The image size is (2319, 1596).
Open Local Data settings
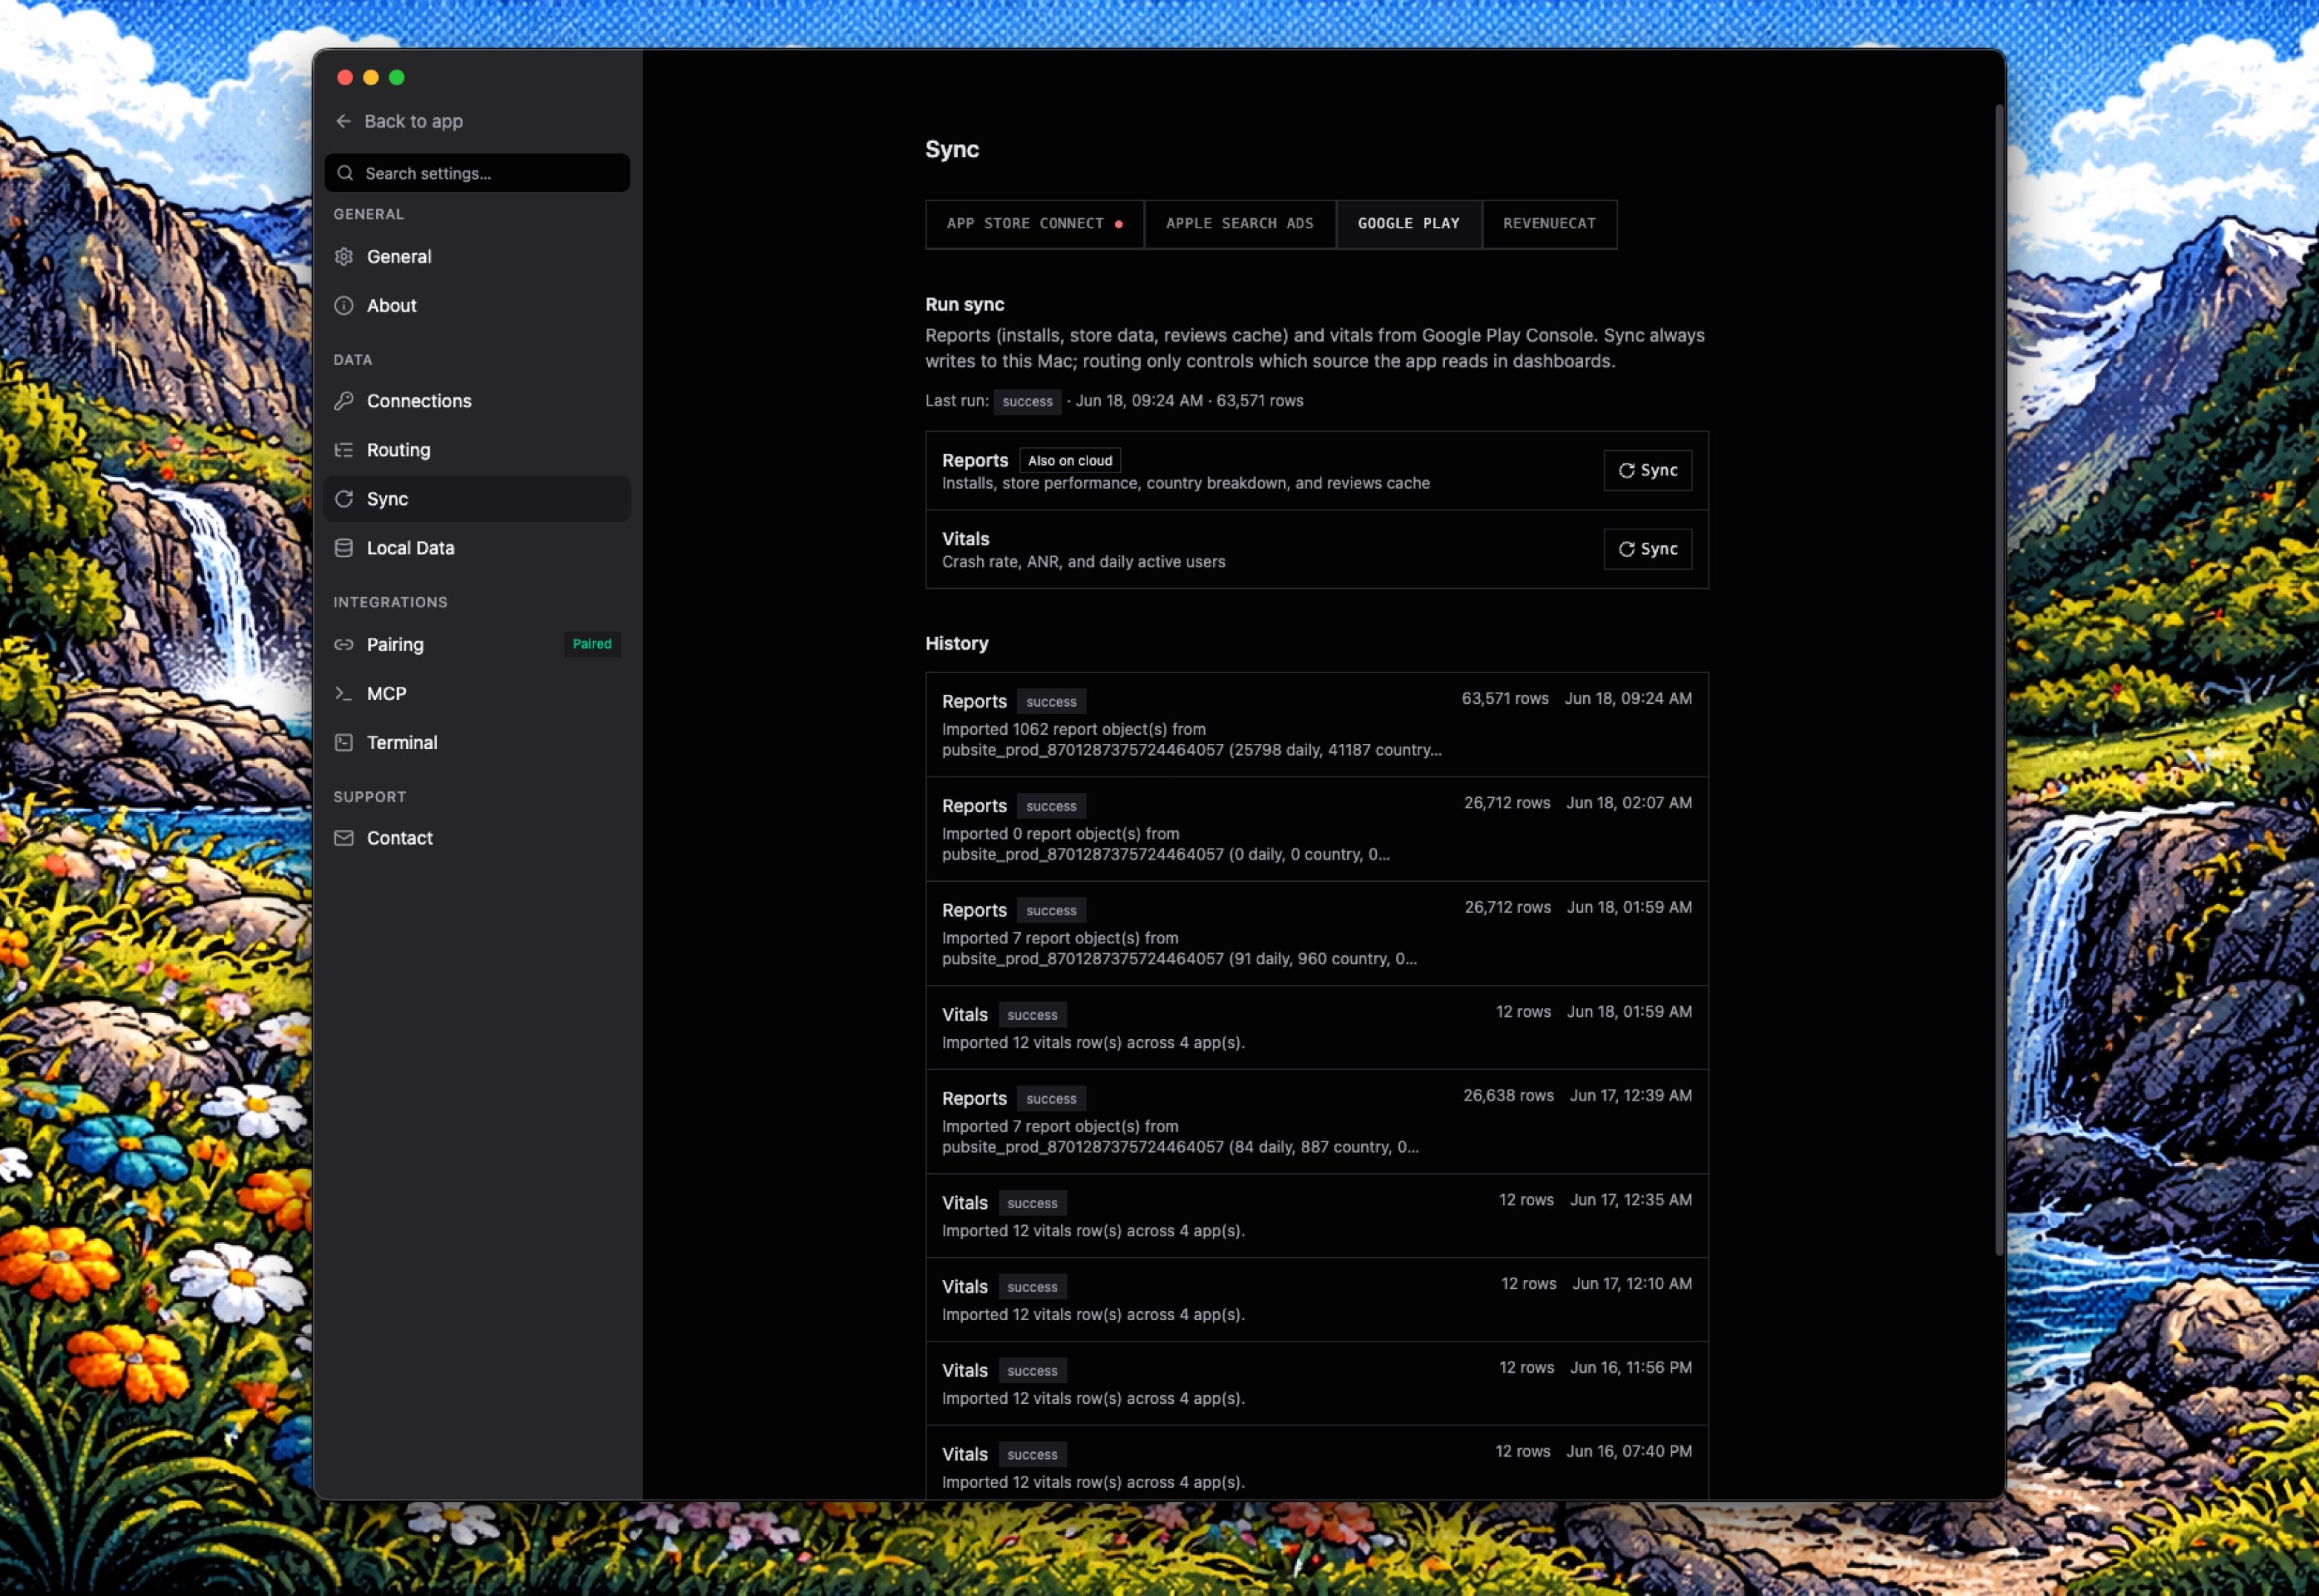[477, 547]
